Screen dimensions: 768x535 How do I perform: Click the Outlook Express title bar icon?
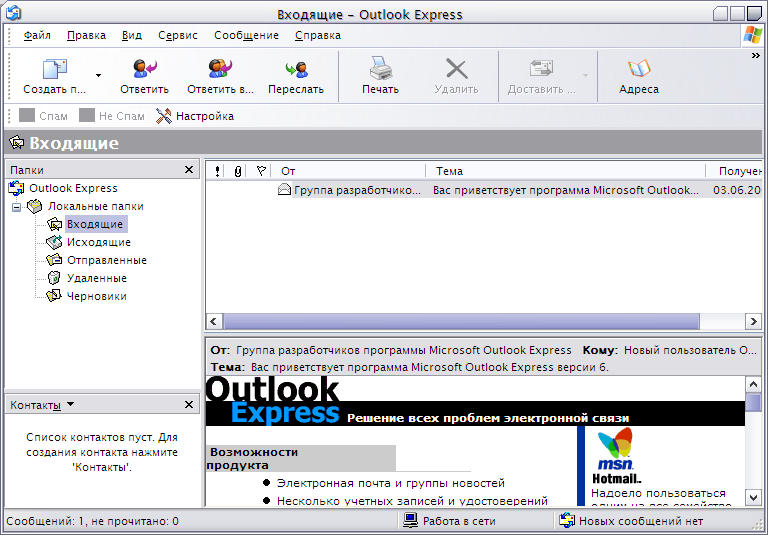(13, 12)
